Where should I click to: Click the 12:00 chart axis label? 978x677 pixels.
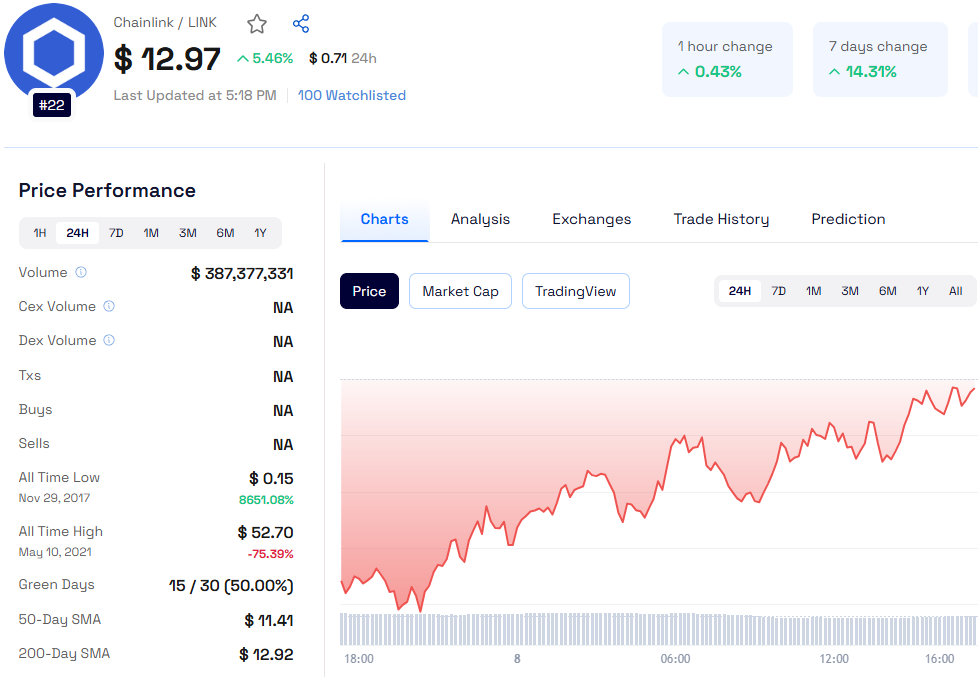pyautogui.click(x=834, y=659)
